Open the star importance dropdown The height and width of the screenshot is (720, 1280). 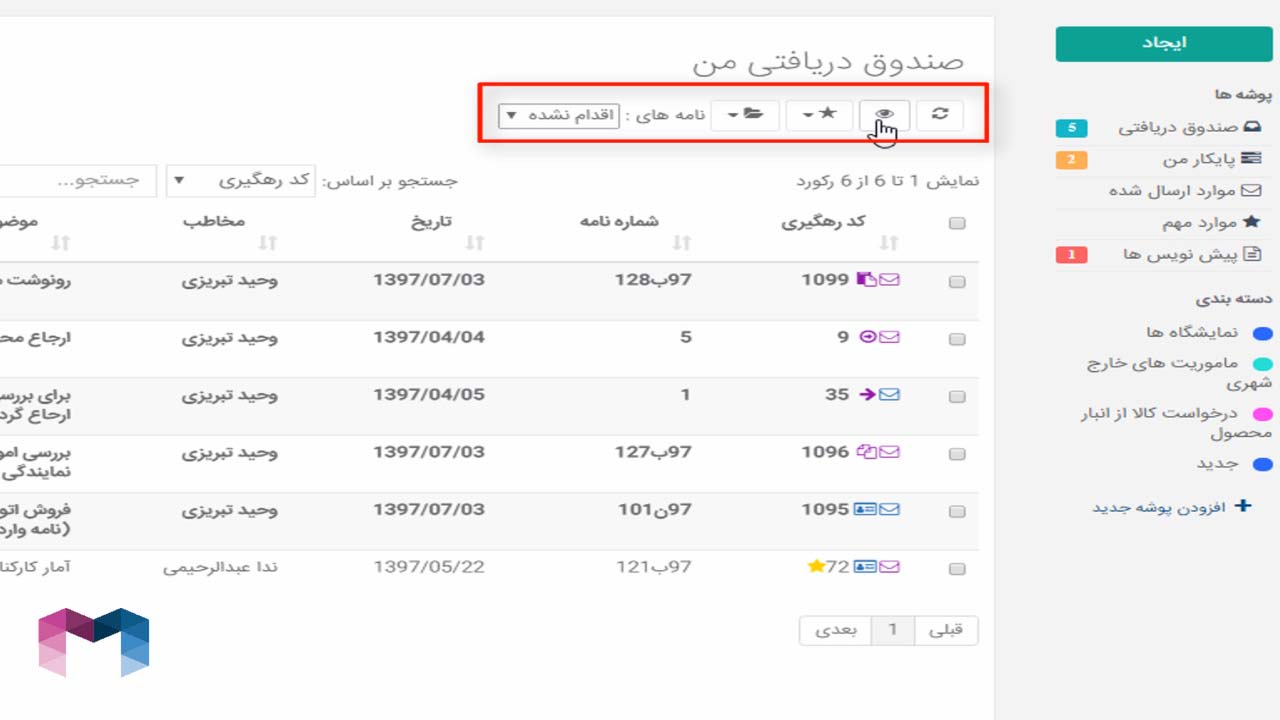[x=819, y=114]
